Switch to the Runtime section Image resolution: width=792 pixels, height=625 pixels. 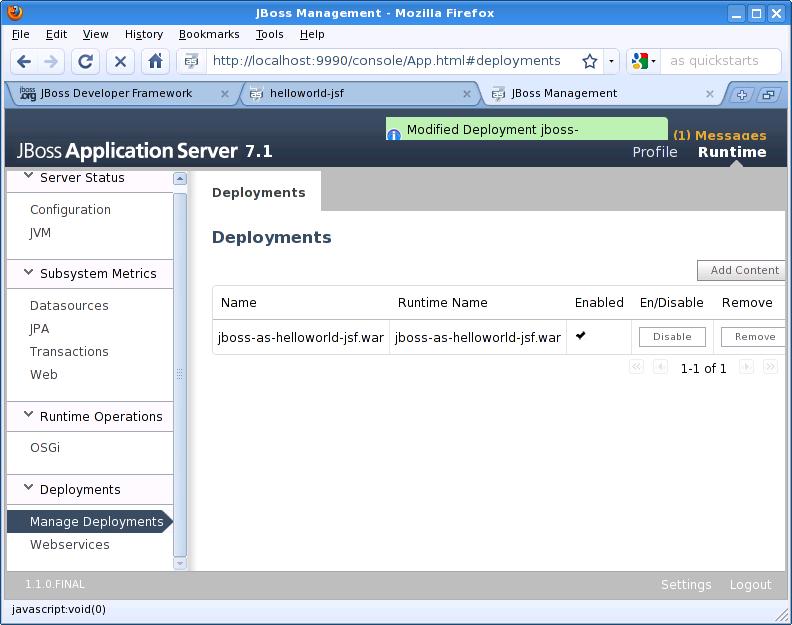pyautogui.click(x=732, y=152)
